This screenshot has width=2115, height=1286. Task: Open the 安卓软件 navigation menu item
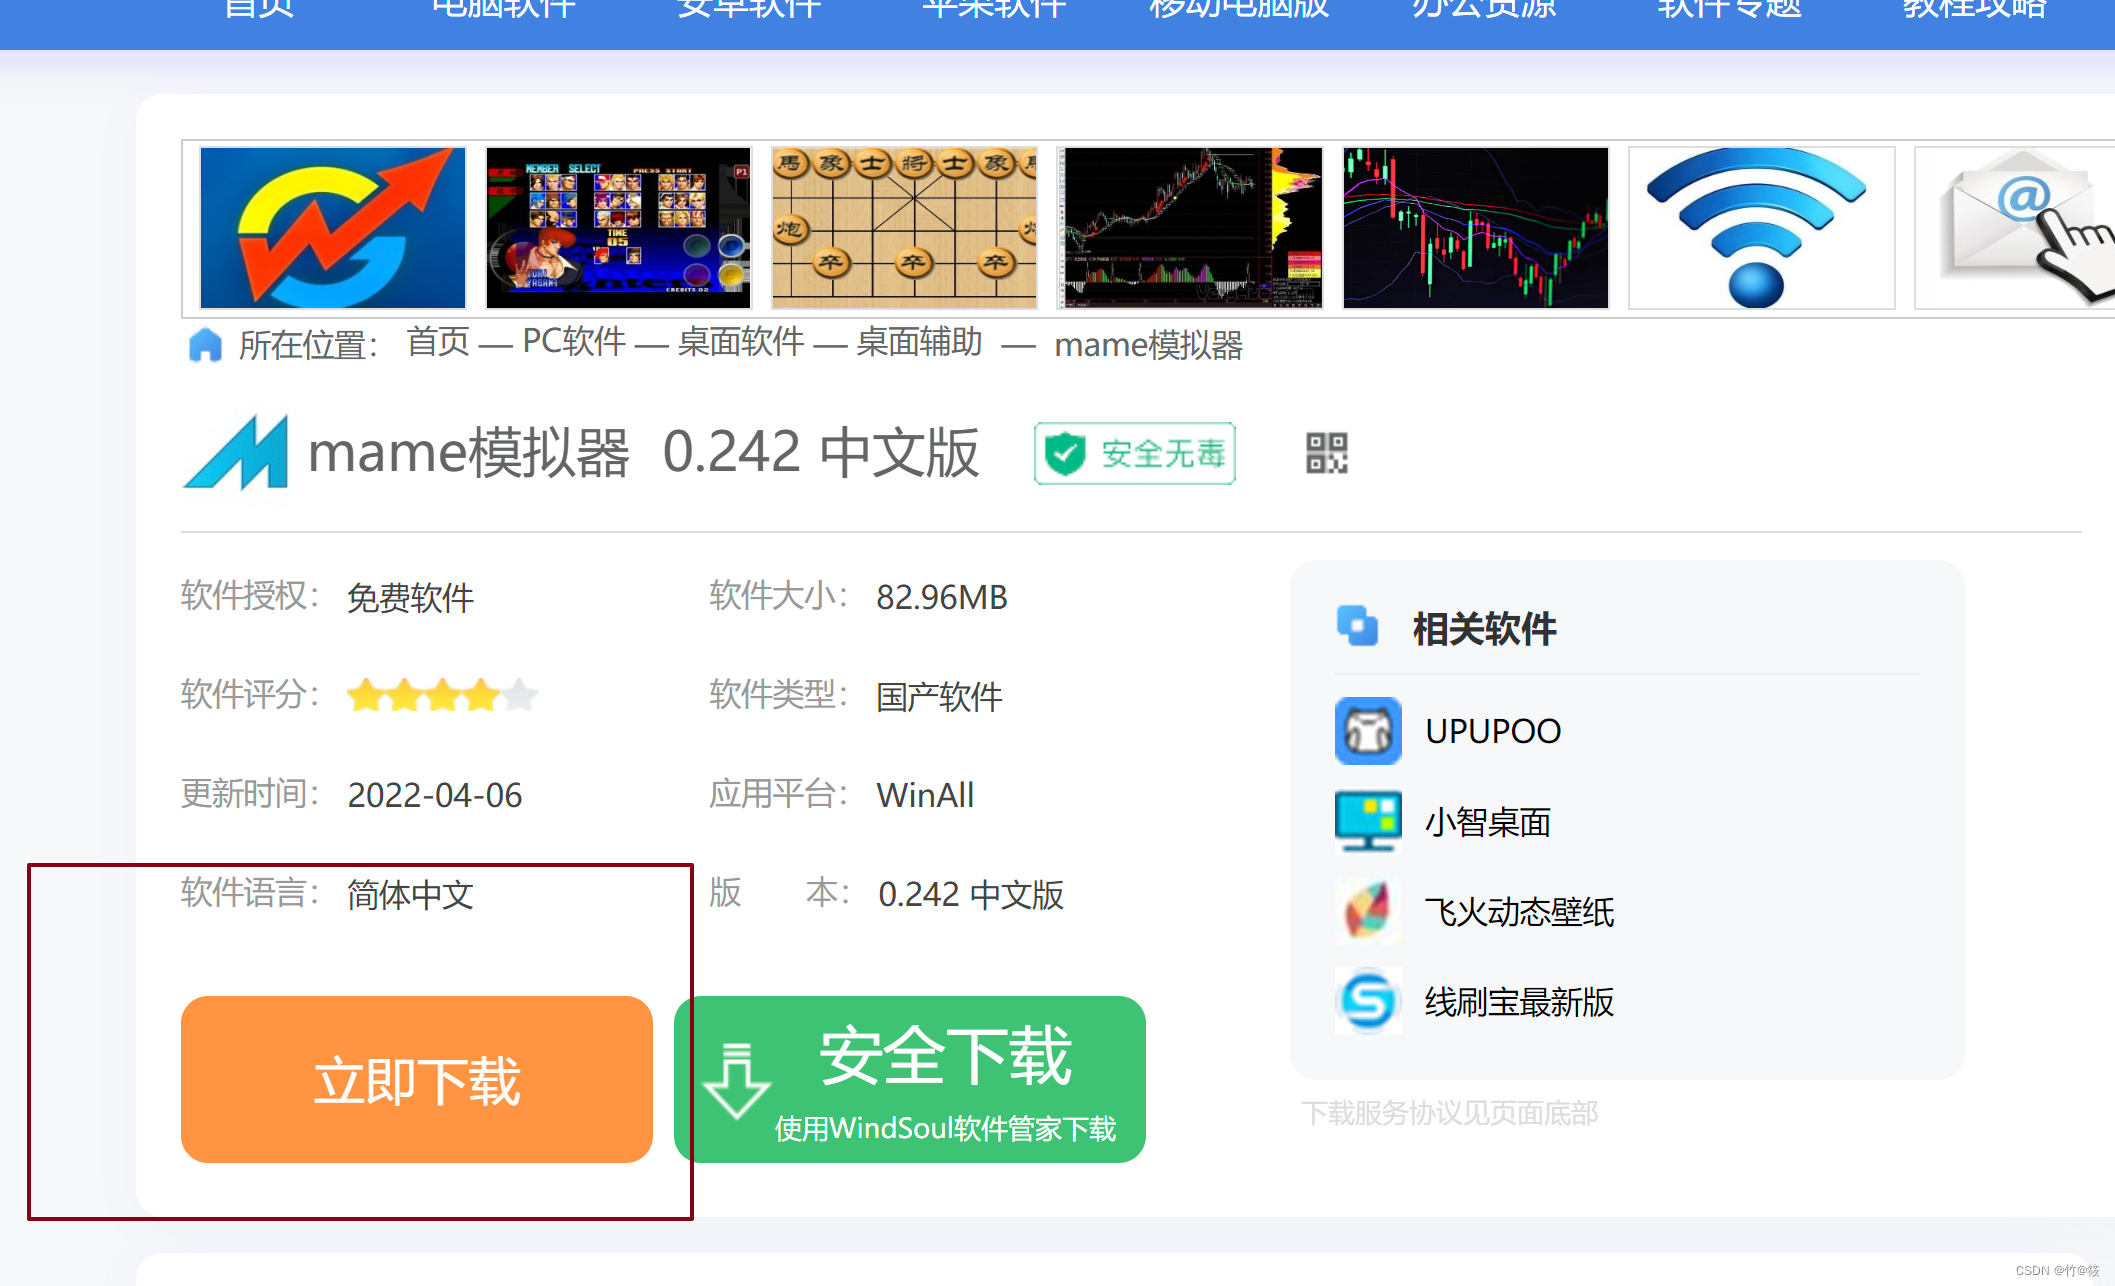coord(748,10)
